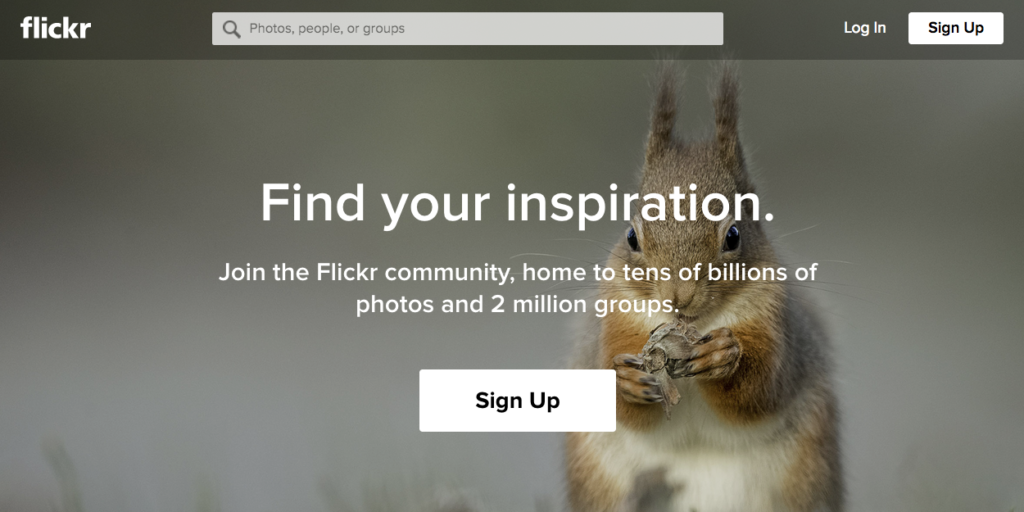Click the flickr logo in header
Screen dimensions: 1024x512
[x=56, y=28]
